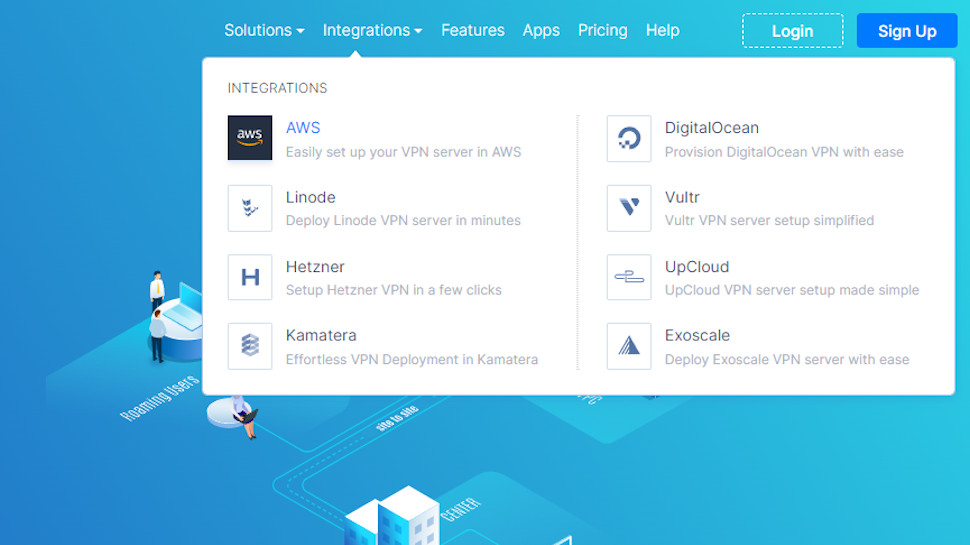The width and height of the screenshot is (970, 545).
Task: Open the Solutions dropdown menu
Action: point(264,30)
